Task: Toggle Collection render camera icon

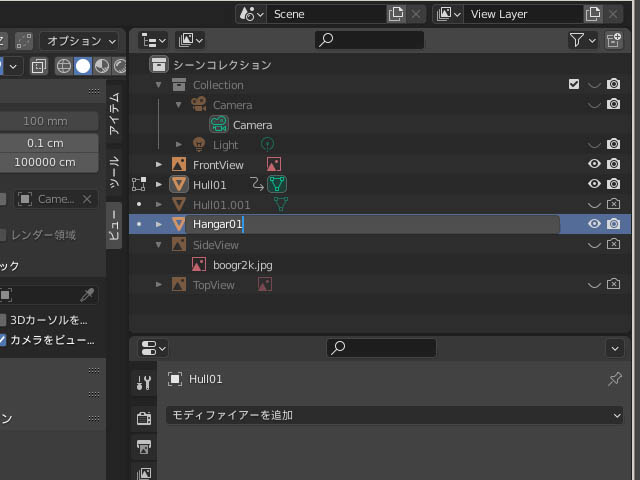Action: pos(613,84)
